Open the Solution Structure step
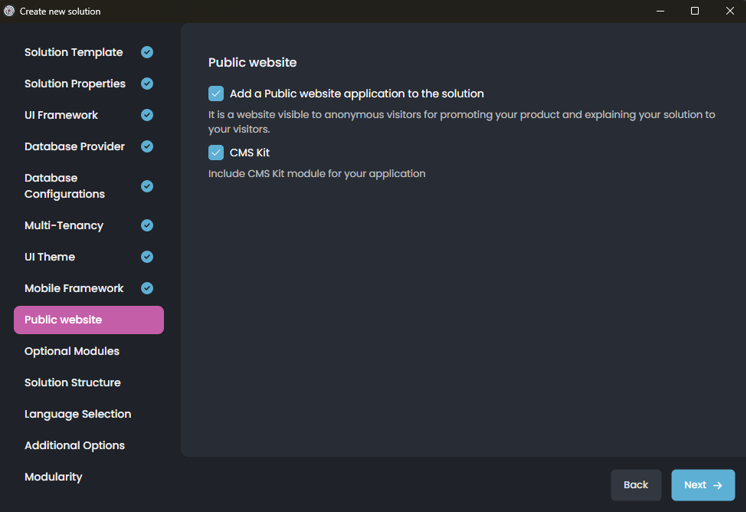 point(72,383)
